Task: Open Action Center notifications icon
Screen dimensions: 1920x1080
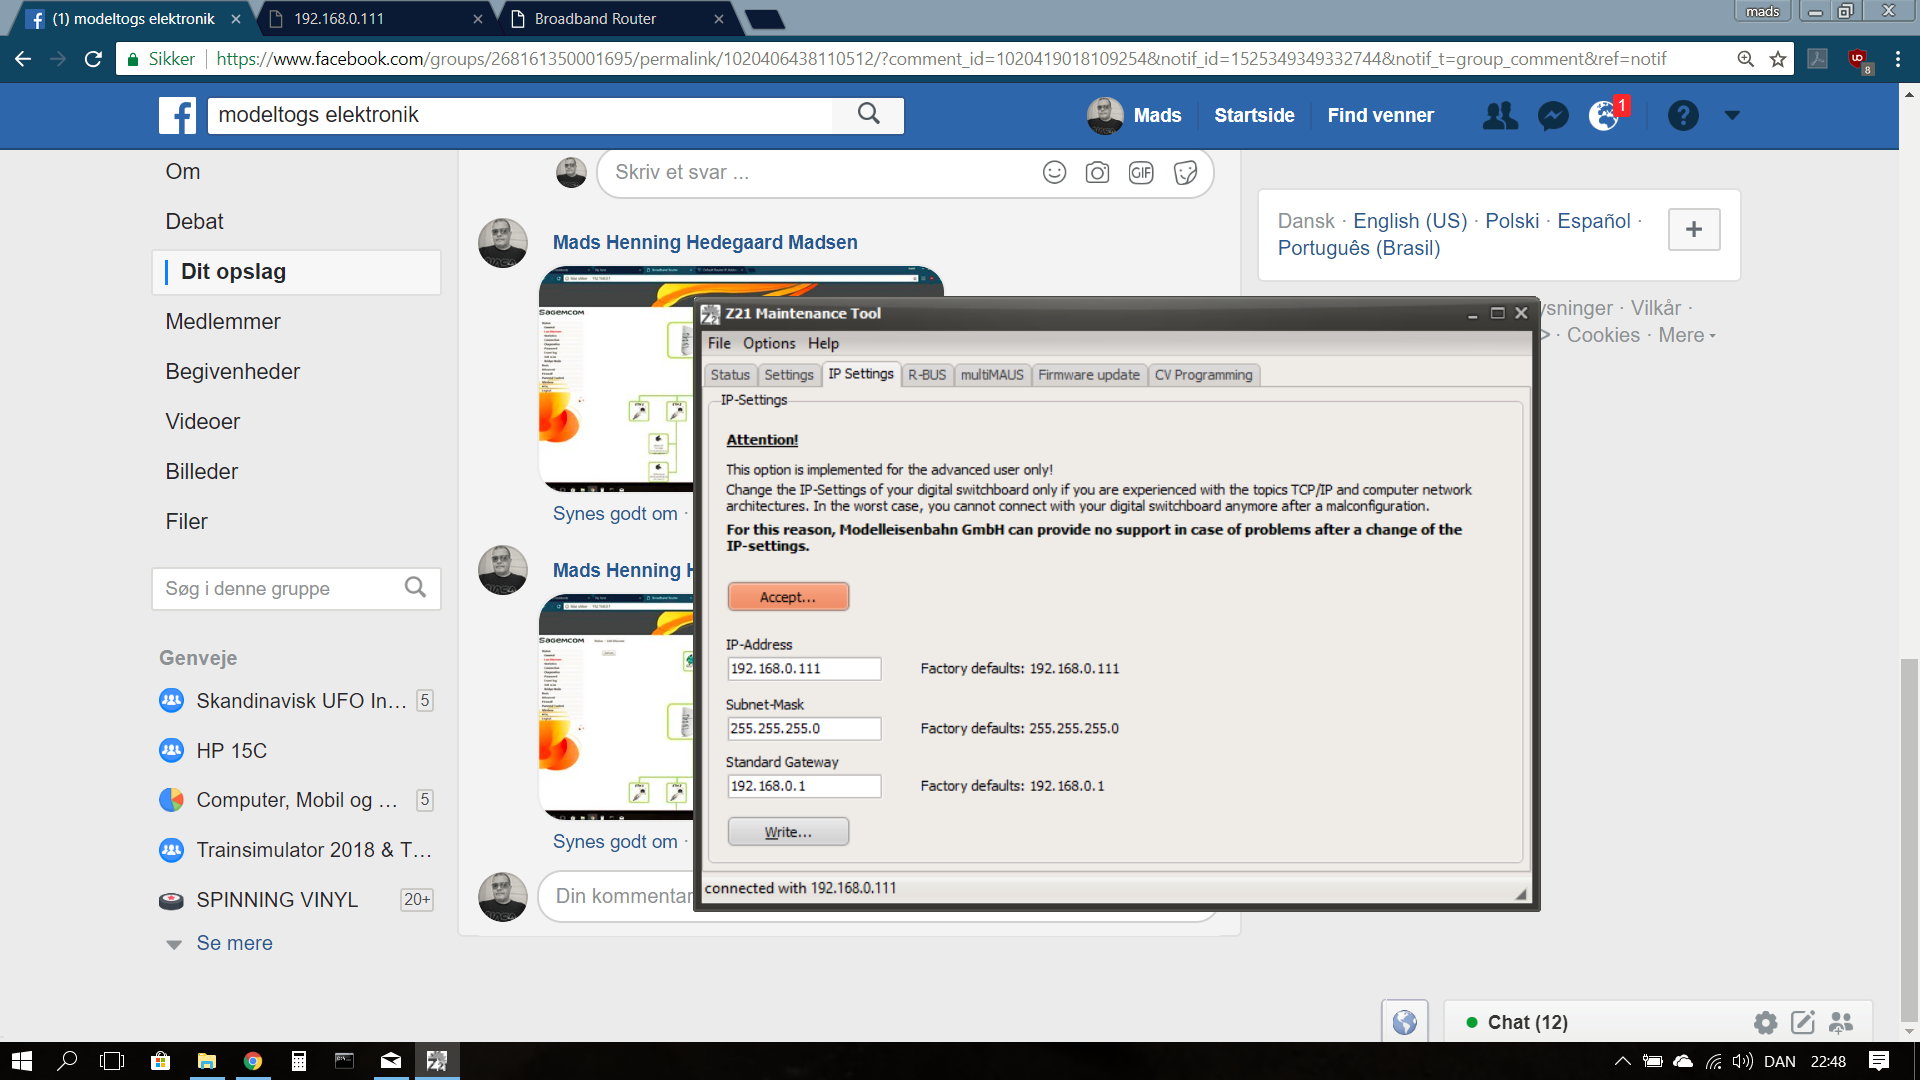Action: click(1879, 1061)
